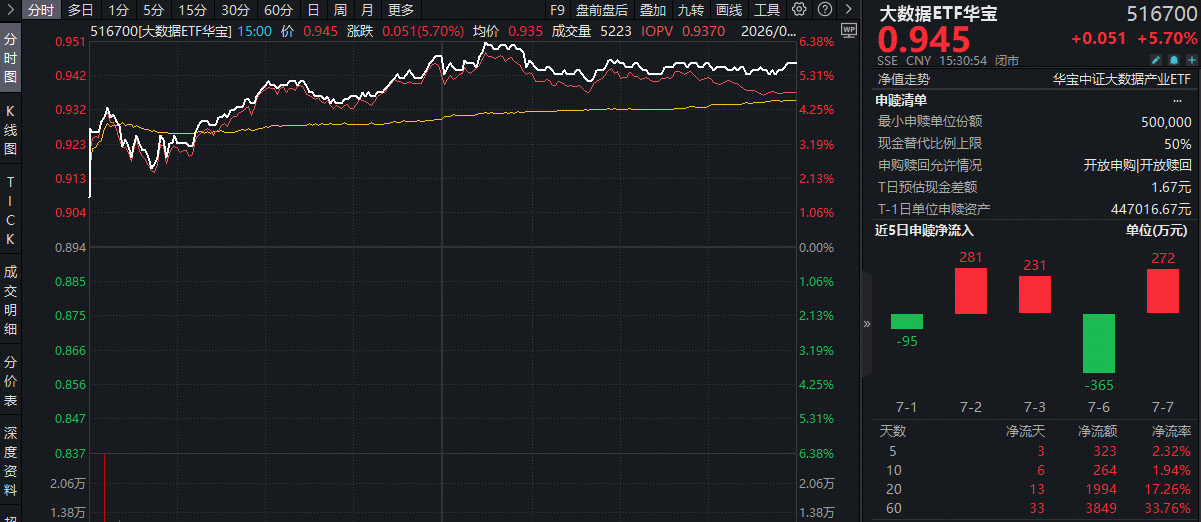Image resolution: width=1201 pixels, height=522 pixels.
Task: Click 516700[大数据ETF华宝] chart label
Action: [161, 31]
